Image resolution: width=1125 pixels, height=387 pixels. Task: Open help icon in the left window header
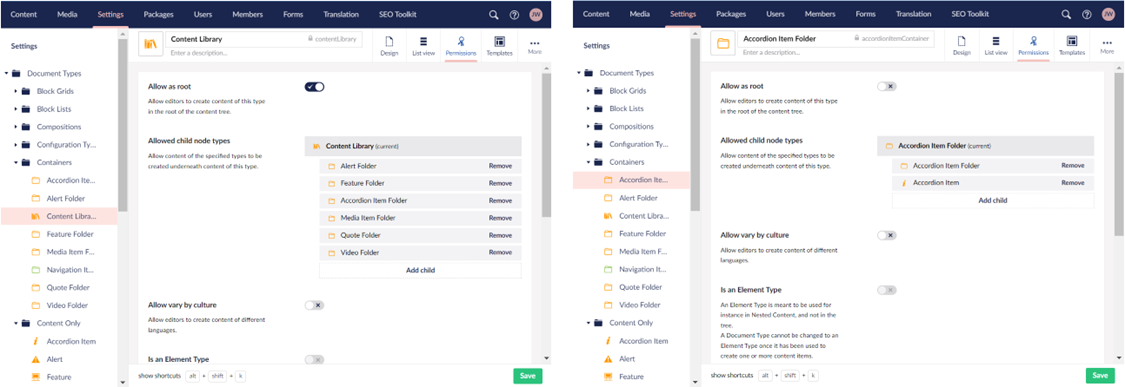[x=514, y=14]
